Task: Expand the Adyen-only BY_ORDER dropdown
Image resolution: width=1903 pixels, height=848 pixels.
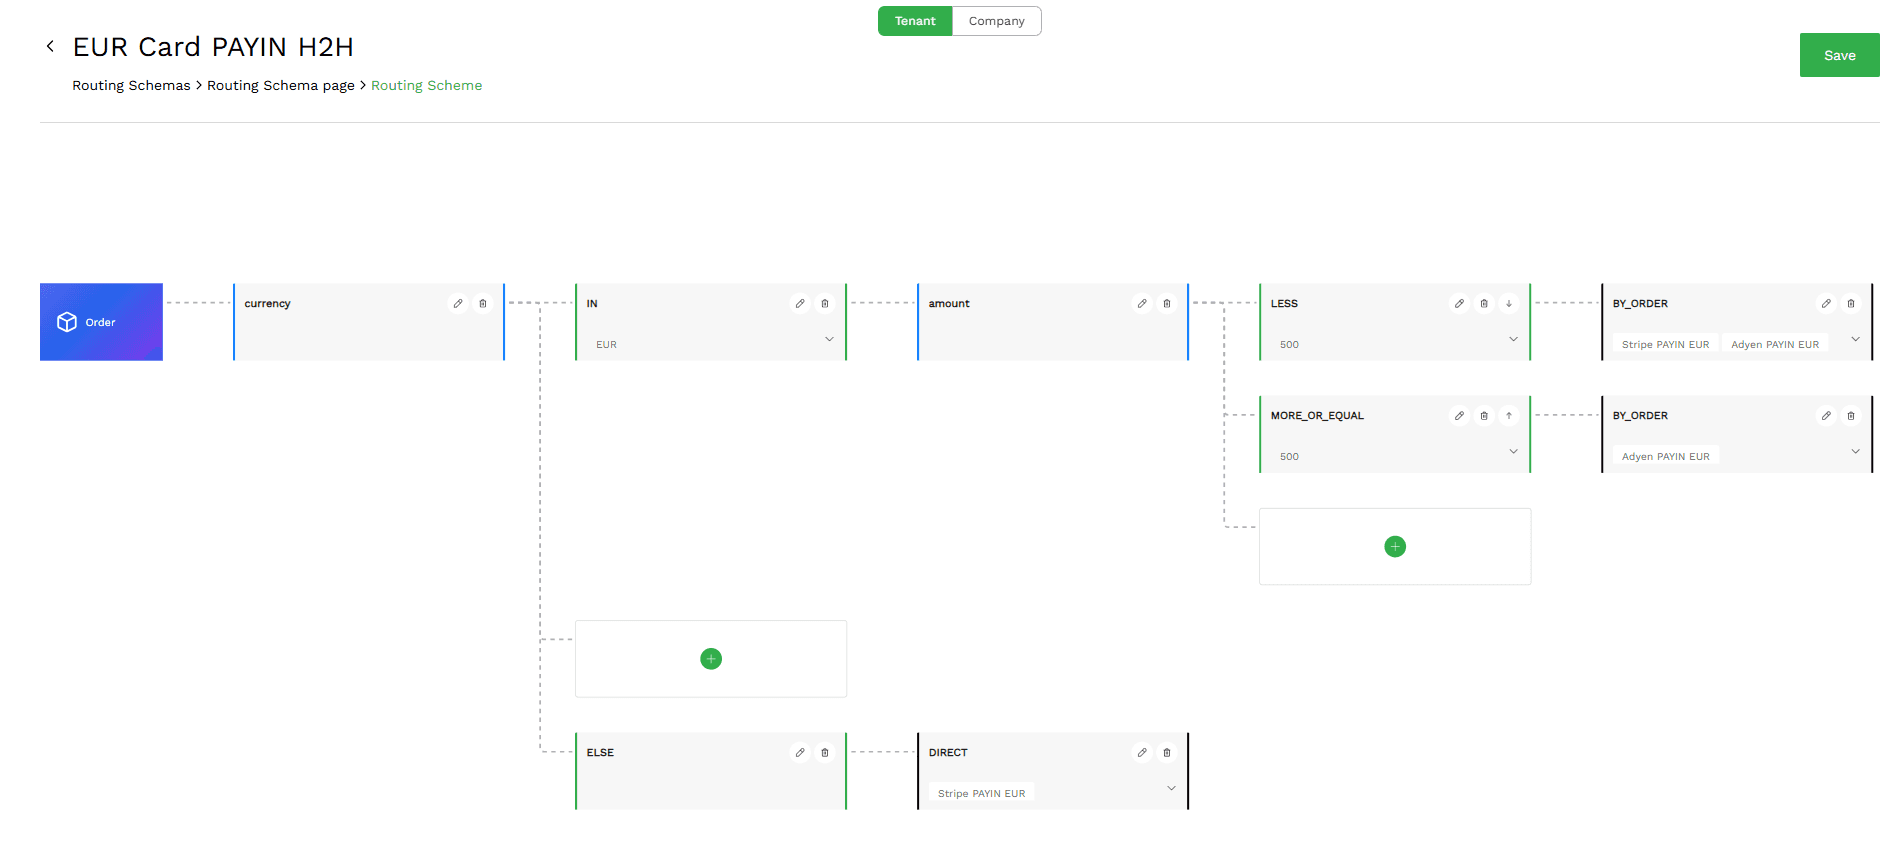Action: [x=1855, y=451]
